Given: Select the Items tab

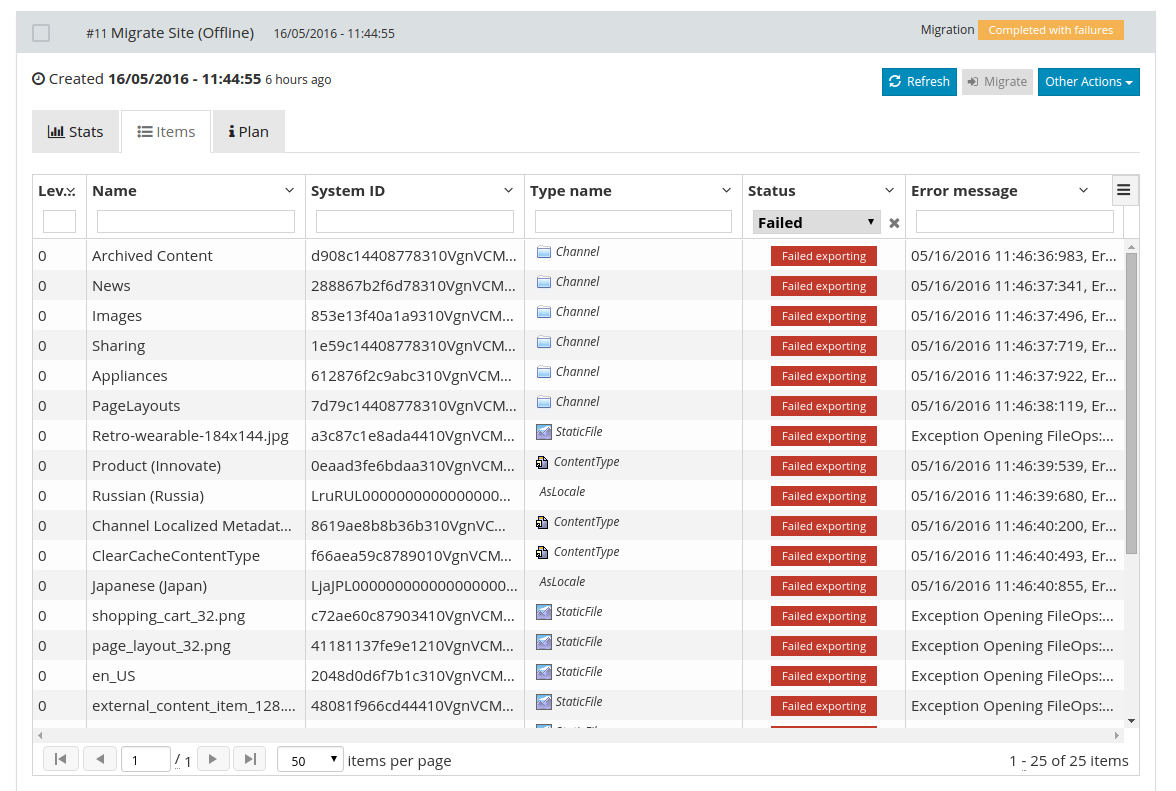Looking at the screenshot, I should 166,132.
